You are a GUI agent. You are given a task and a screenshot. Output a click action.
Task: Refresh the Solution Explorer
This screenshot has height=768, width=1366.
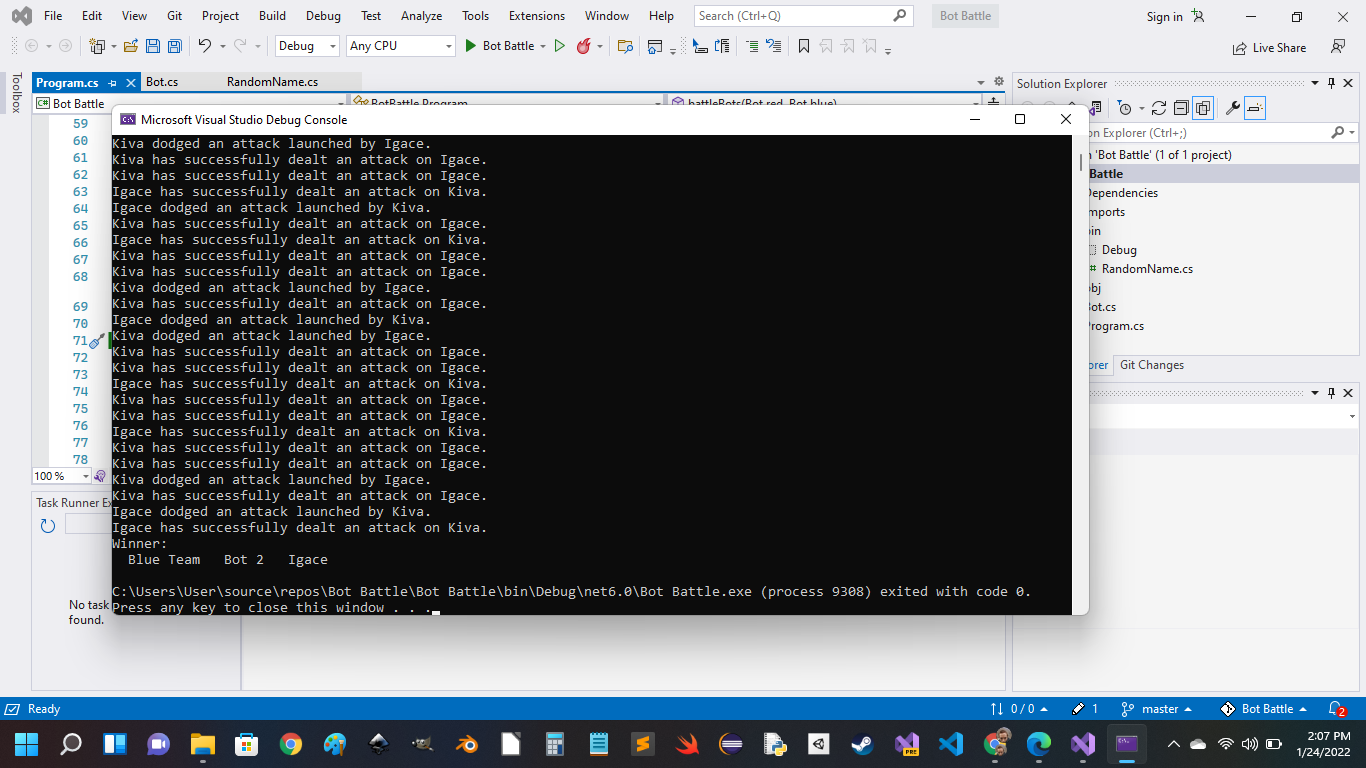[1159, 107]
